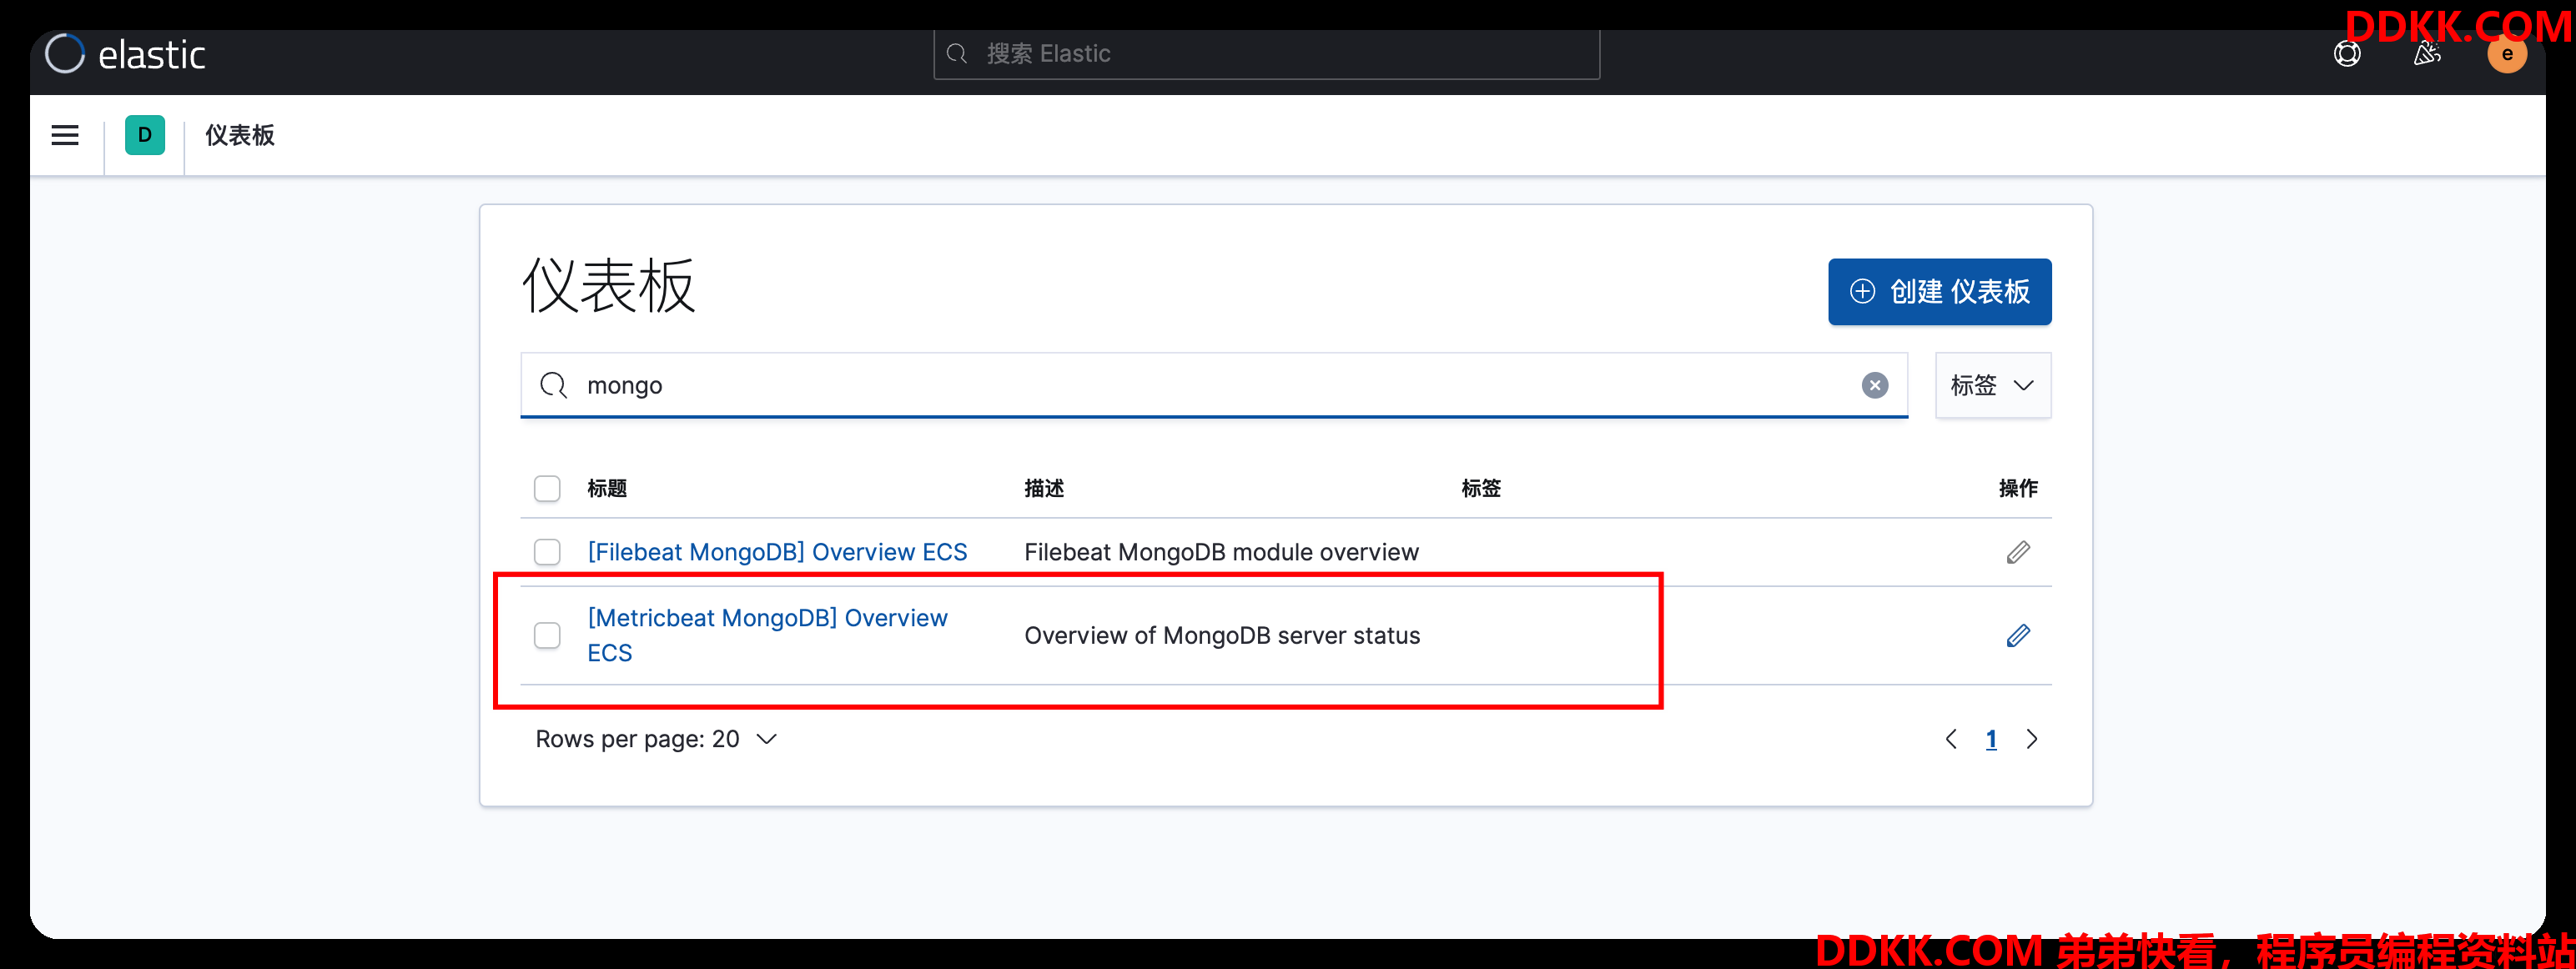Click the 仪表板 breadcrumb
The height and width of the screenshot is (969, 2576).
[240, 135]
